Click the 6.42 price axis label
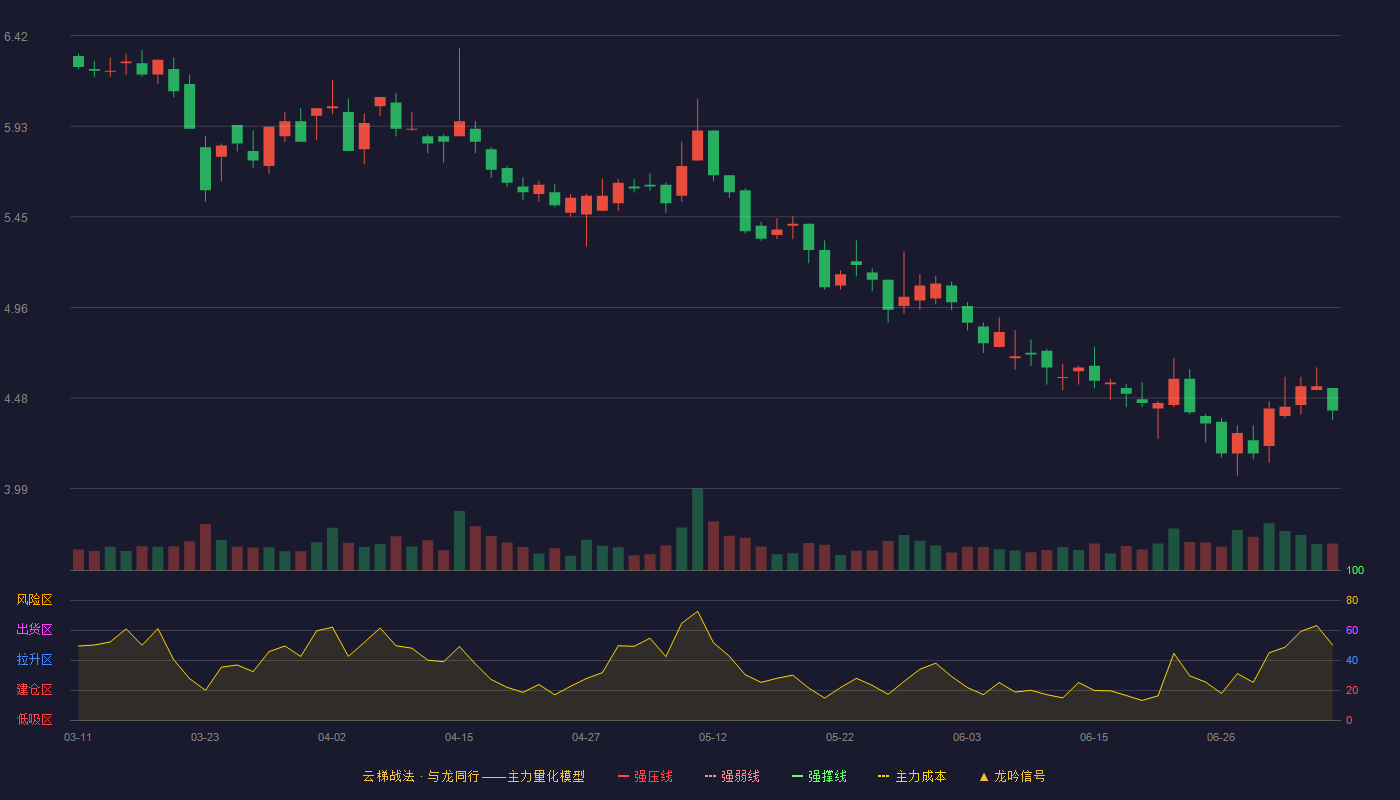Viewport: 1400px width, 800px height. pyautogui.click(x=16, y=37)
